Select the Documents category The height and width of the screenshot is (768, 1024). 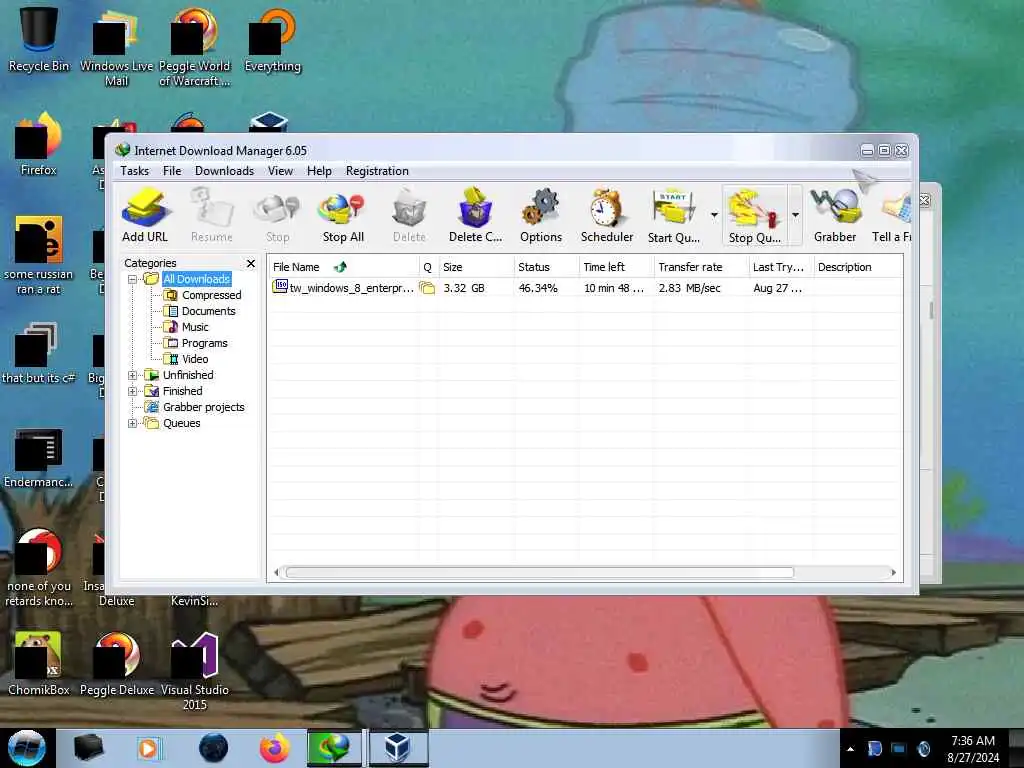(x=208, y=312)
